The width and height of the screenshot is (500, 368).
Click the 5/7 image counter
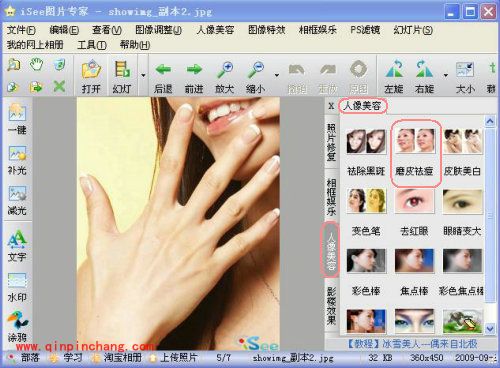pos(223,358)
